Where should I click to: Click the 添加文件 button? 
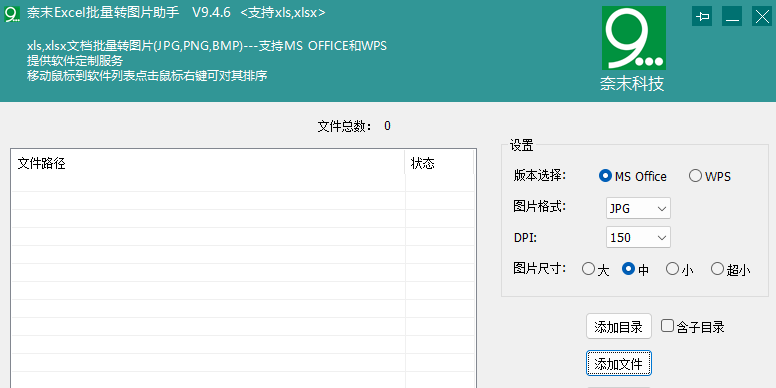[619, 364]
